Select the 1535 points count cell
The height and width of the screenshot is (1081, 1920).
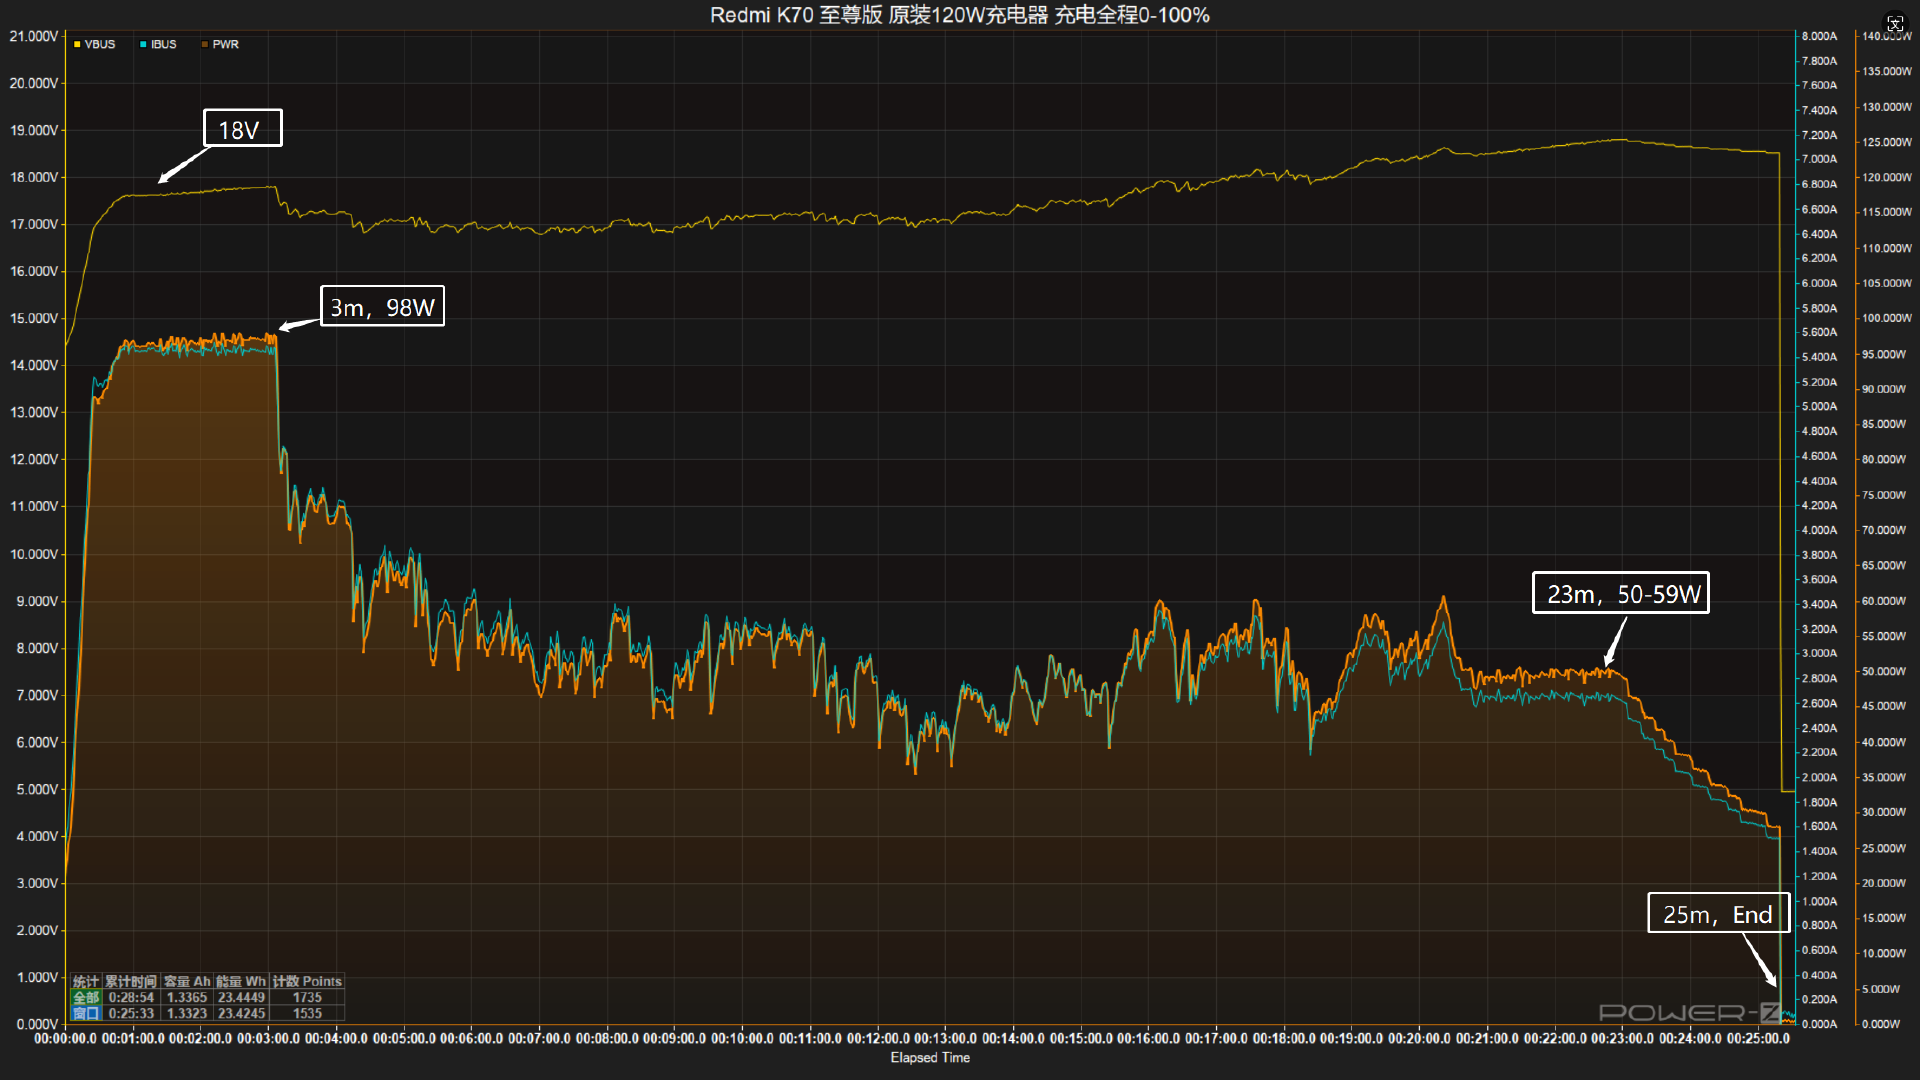pos(307,1014)
